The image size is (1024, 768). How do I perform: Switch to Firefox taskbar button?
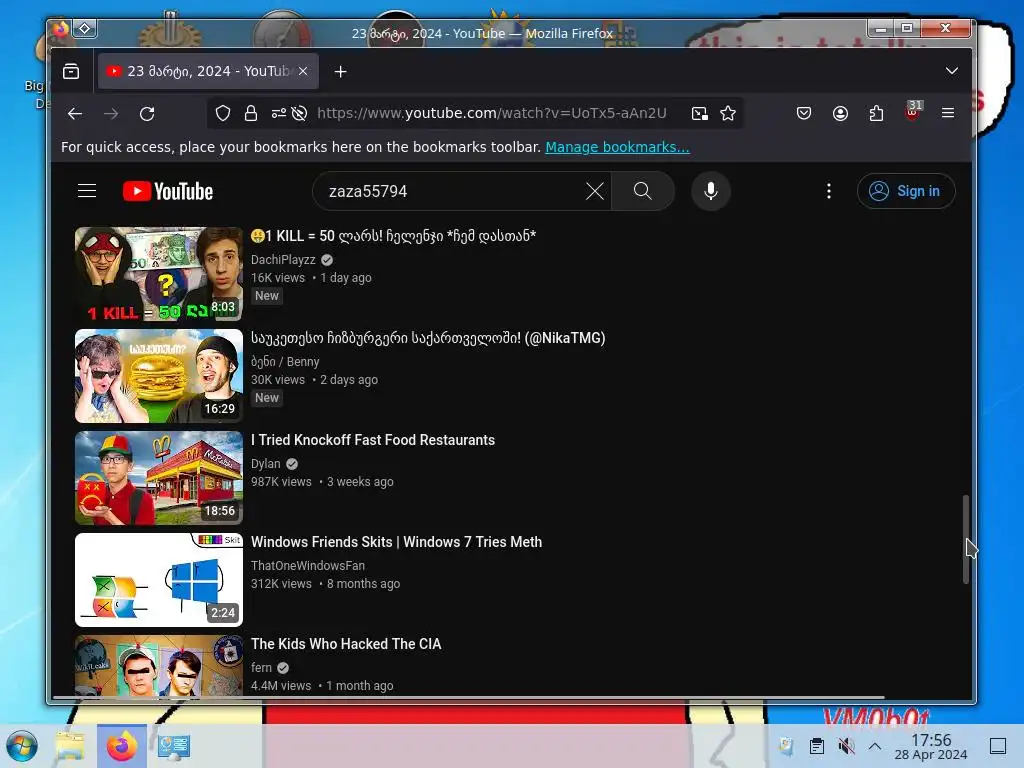tap(121, 746)
